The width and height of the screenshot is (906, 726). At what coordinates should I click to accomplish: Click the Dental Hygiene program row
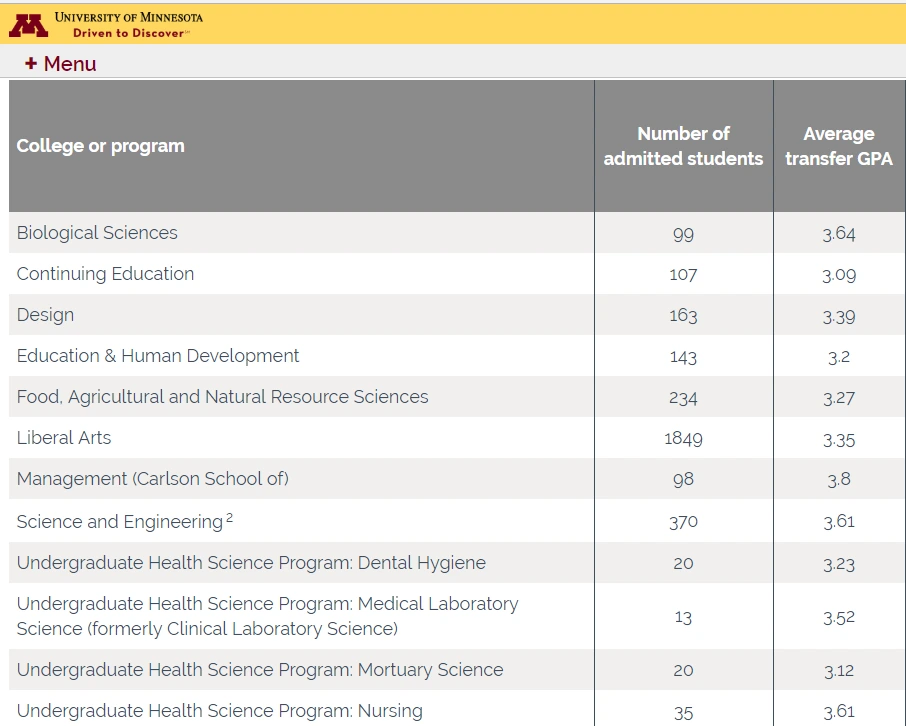[251, 563]
